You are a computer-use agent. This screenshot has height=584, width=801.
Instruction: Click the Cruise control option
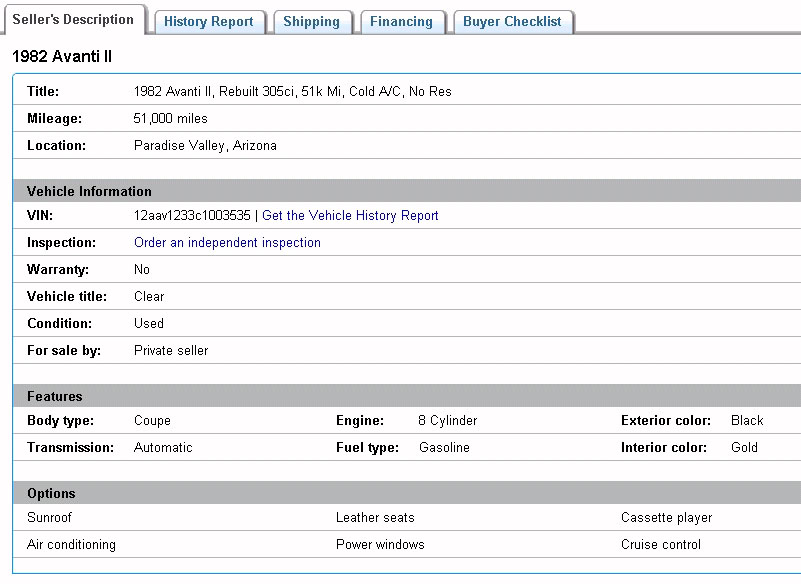[x=661, y=545]
